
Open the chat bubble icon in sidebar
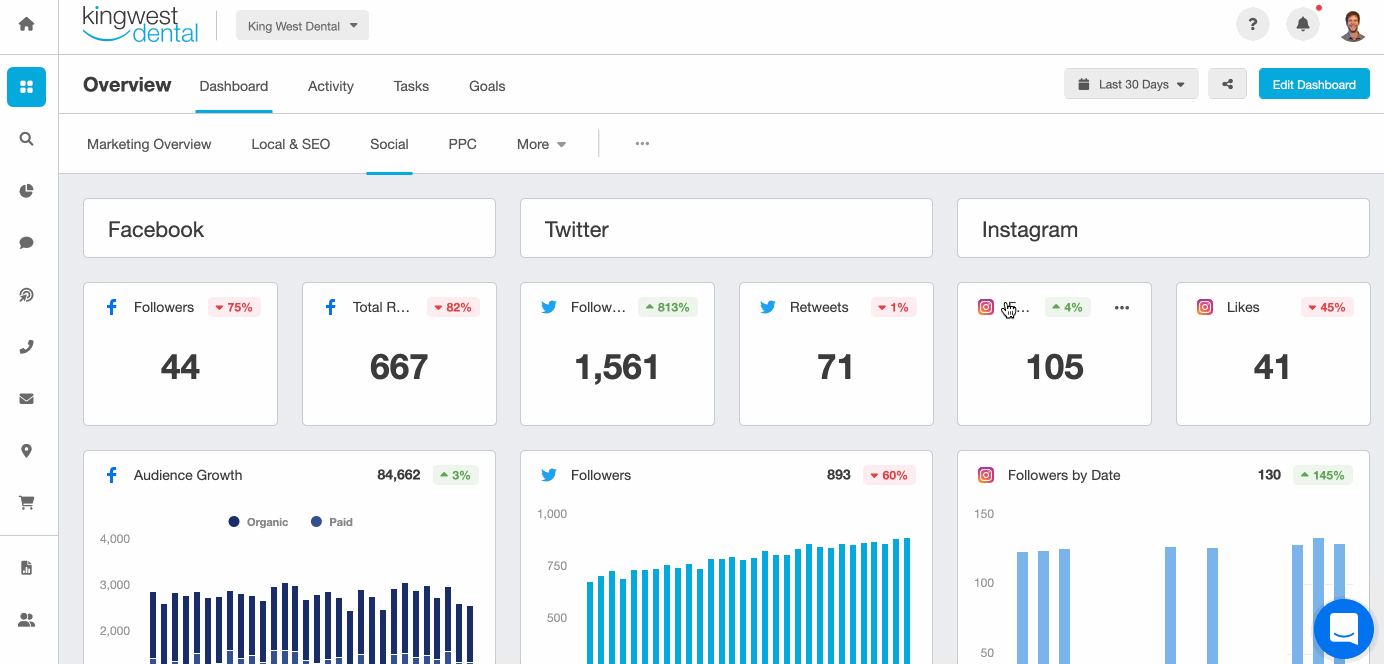[27, 243]
